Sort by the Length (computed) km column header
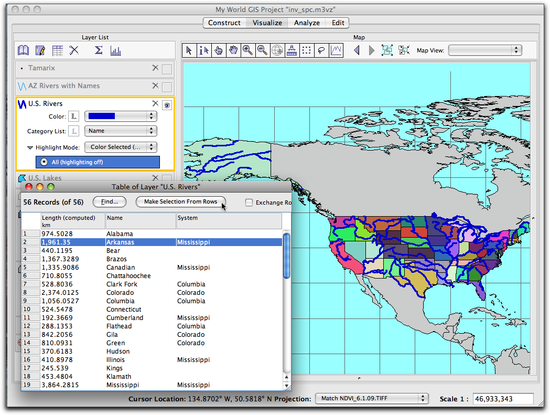This screenshot has height=415, width=550. pos(73,221)
